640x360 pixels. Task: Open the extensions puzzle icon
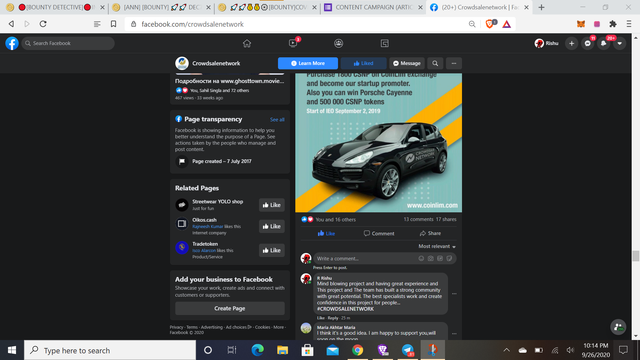[613, 24]
